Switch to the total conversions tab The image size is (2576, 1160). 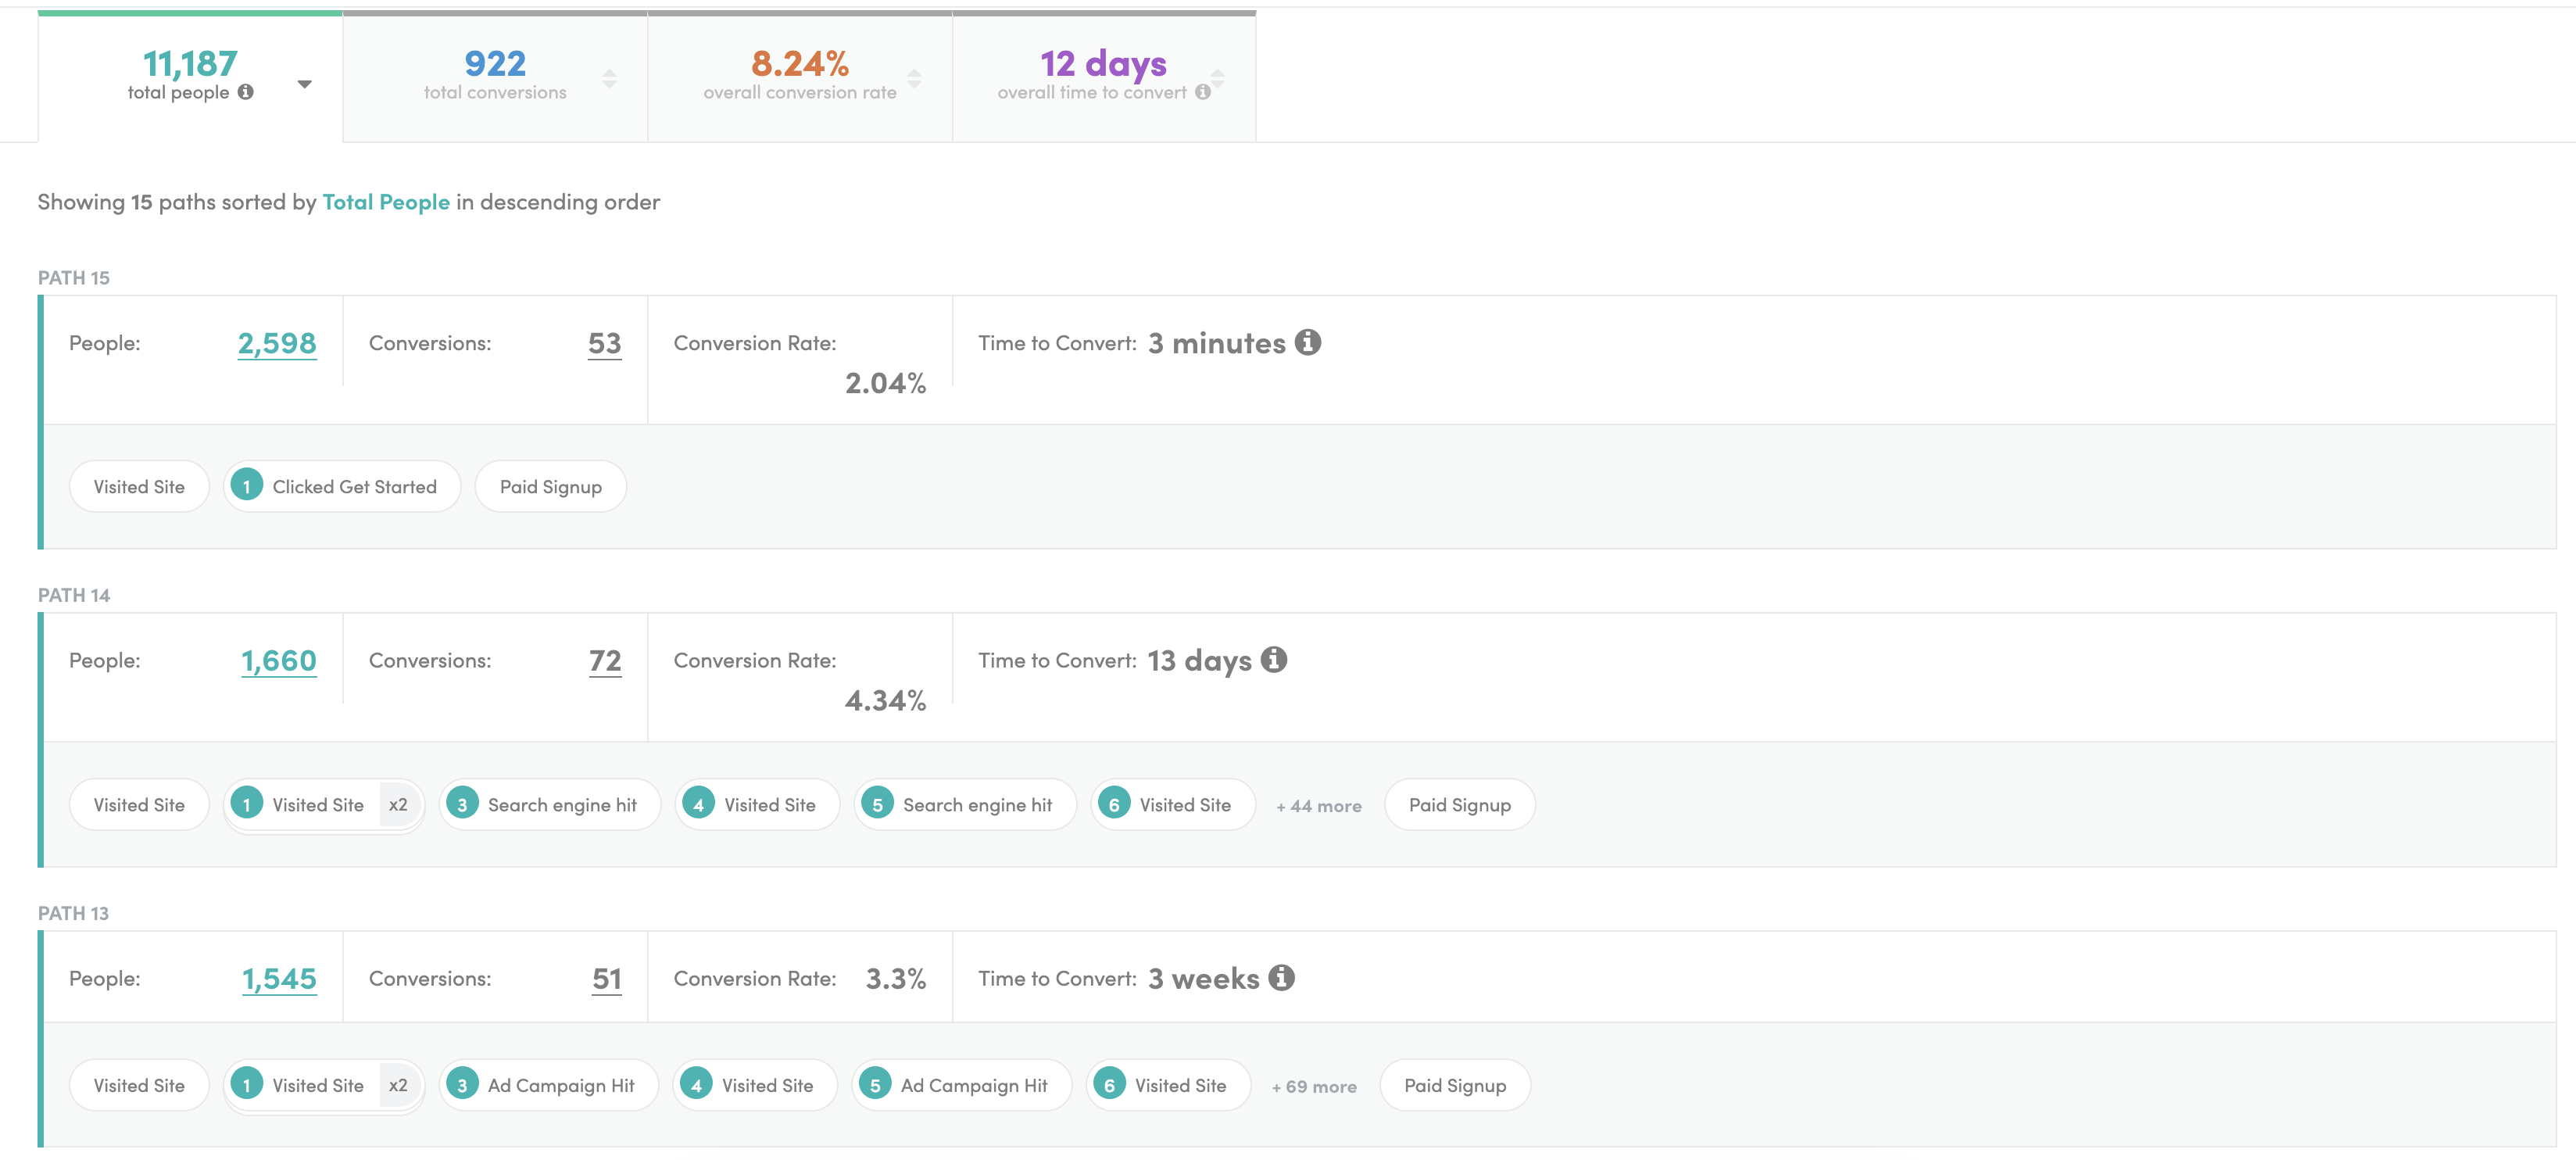pyautogui.click(x=495, y=76)
